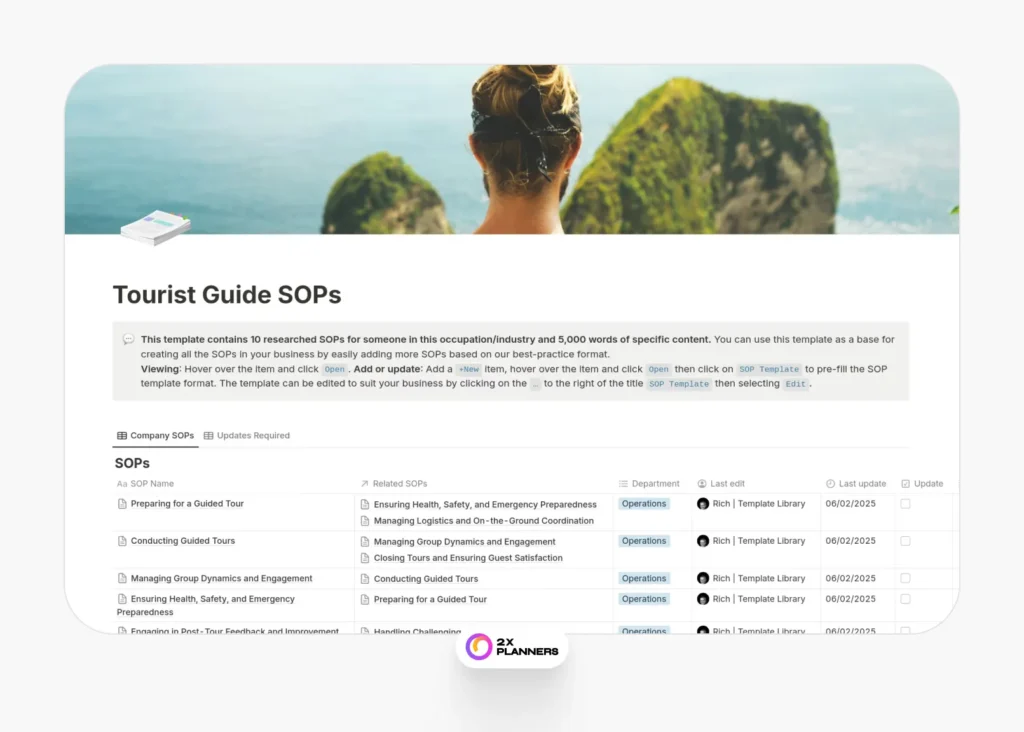Click the list icon on Department column

click(x=623, y=484)
